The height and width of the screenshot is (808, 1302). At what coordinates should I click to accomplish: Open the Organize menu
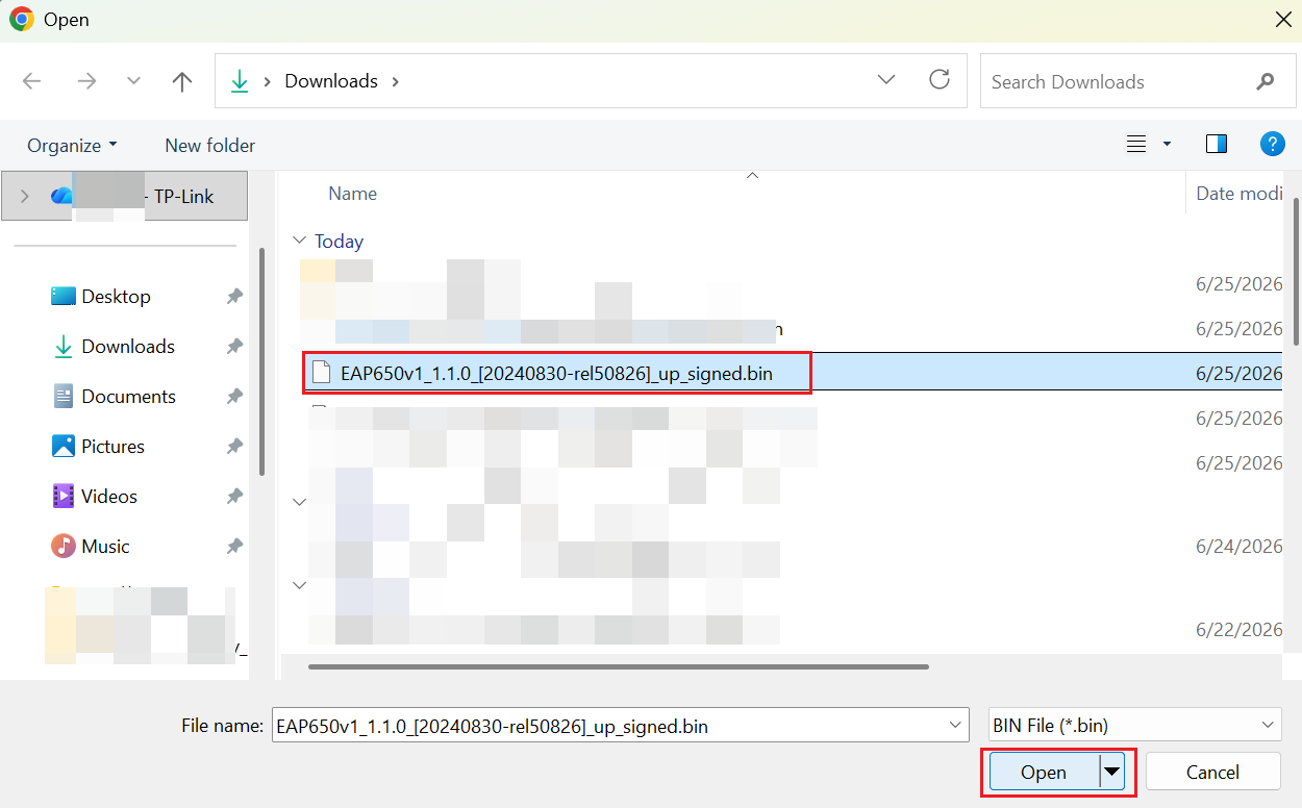click(x=72, y=145)
